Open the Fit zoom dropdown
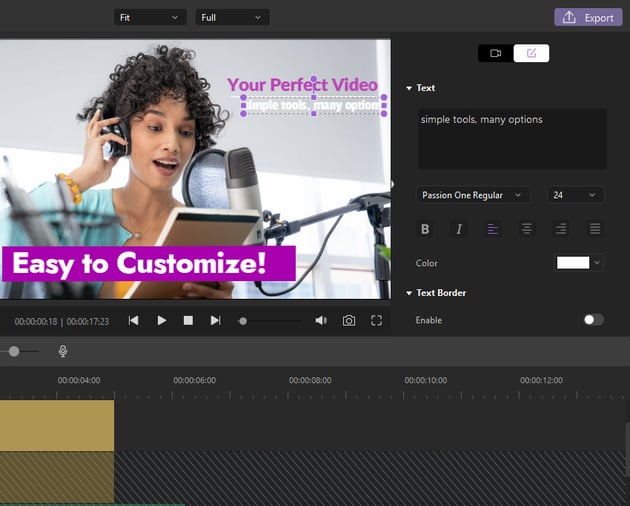The height and width of the screenshot is (506, 630). (150, 18)
